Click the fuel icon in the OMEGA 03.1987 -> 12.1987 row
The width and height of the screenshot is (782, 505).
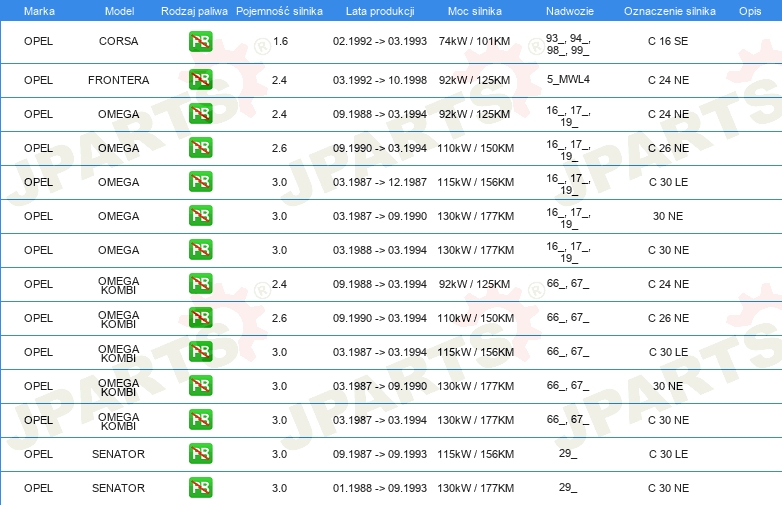click(200, 181)
